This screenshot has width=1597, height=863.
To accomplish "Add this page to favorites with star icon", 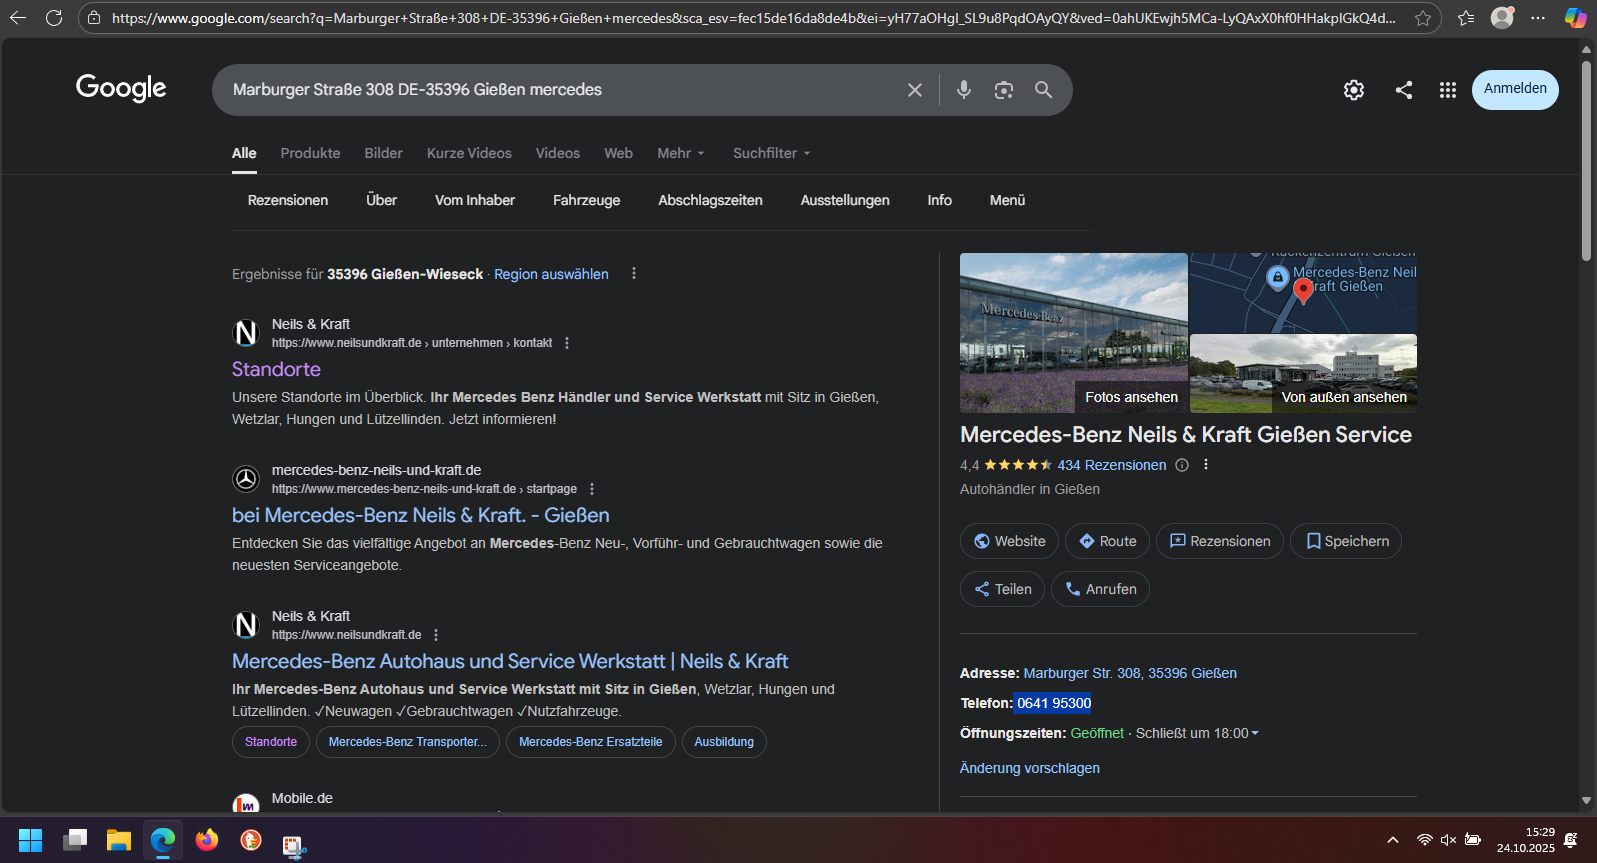I will pos(1423,18).
